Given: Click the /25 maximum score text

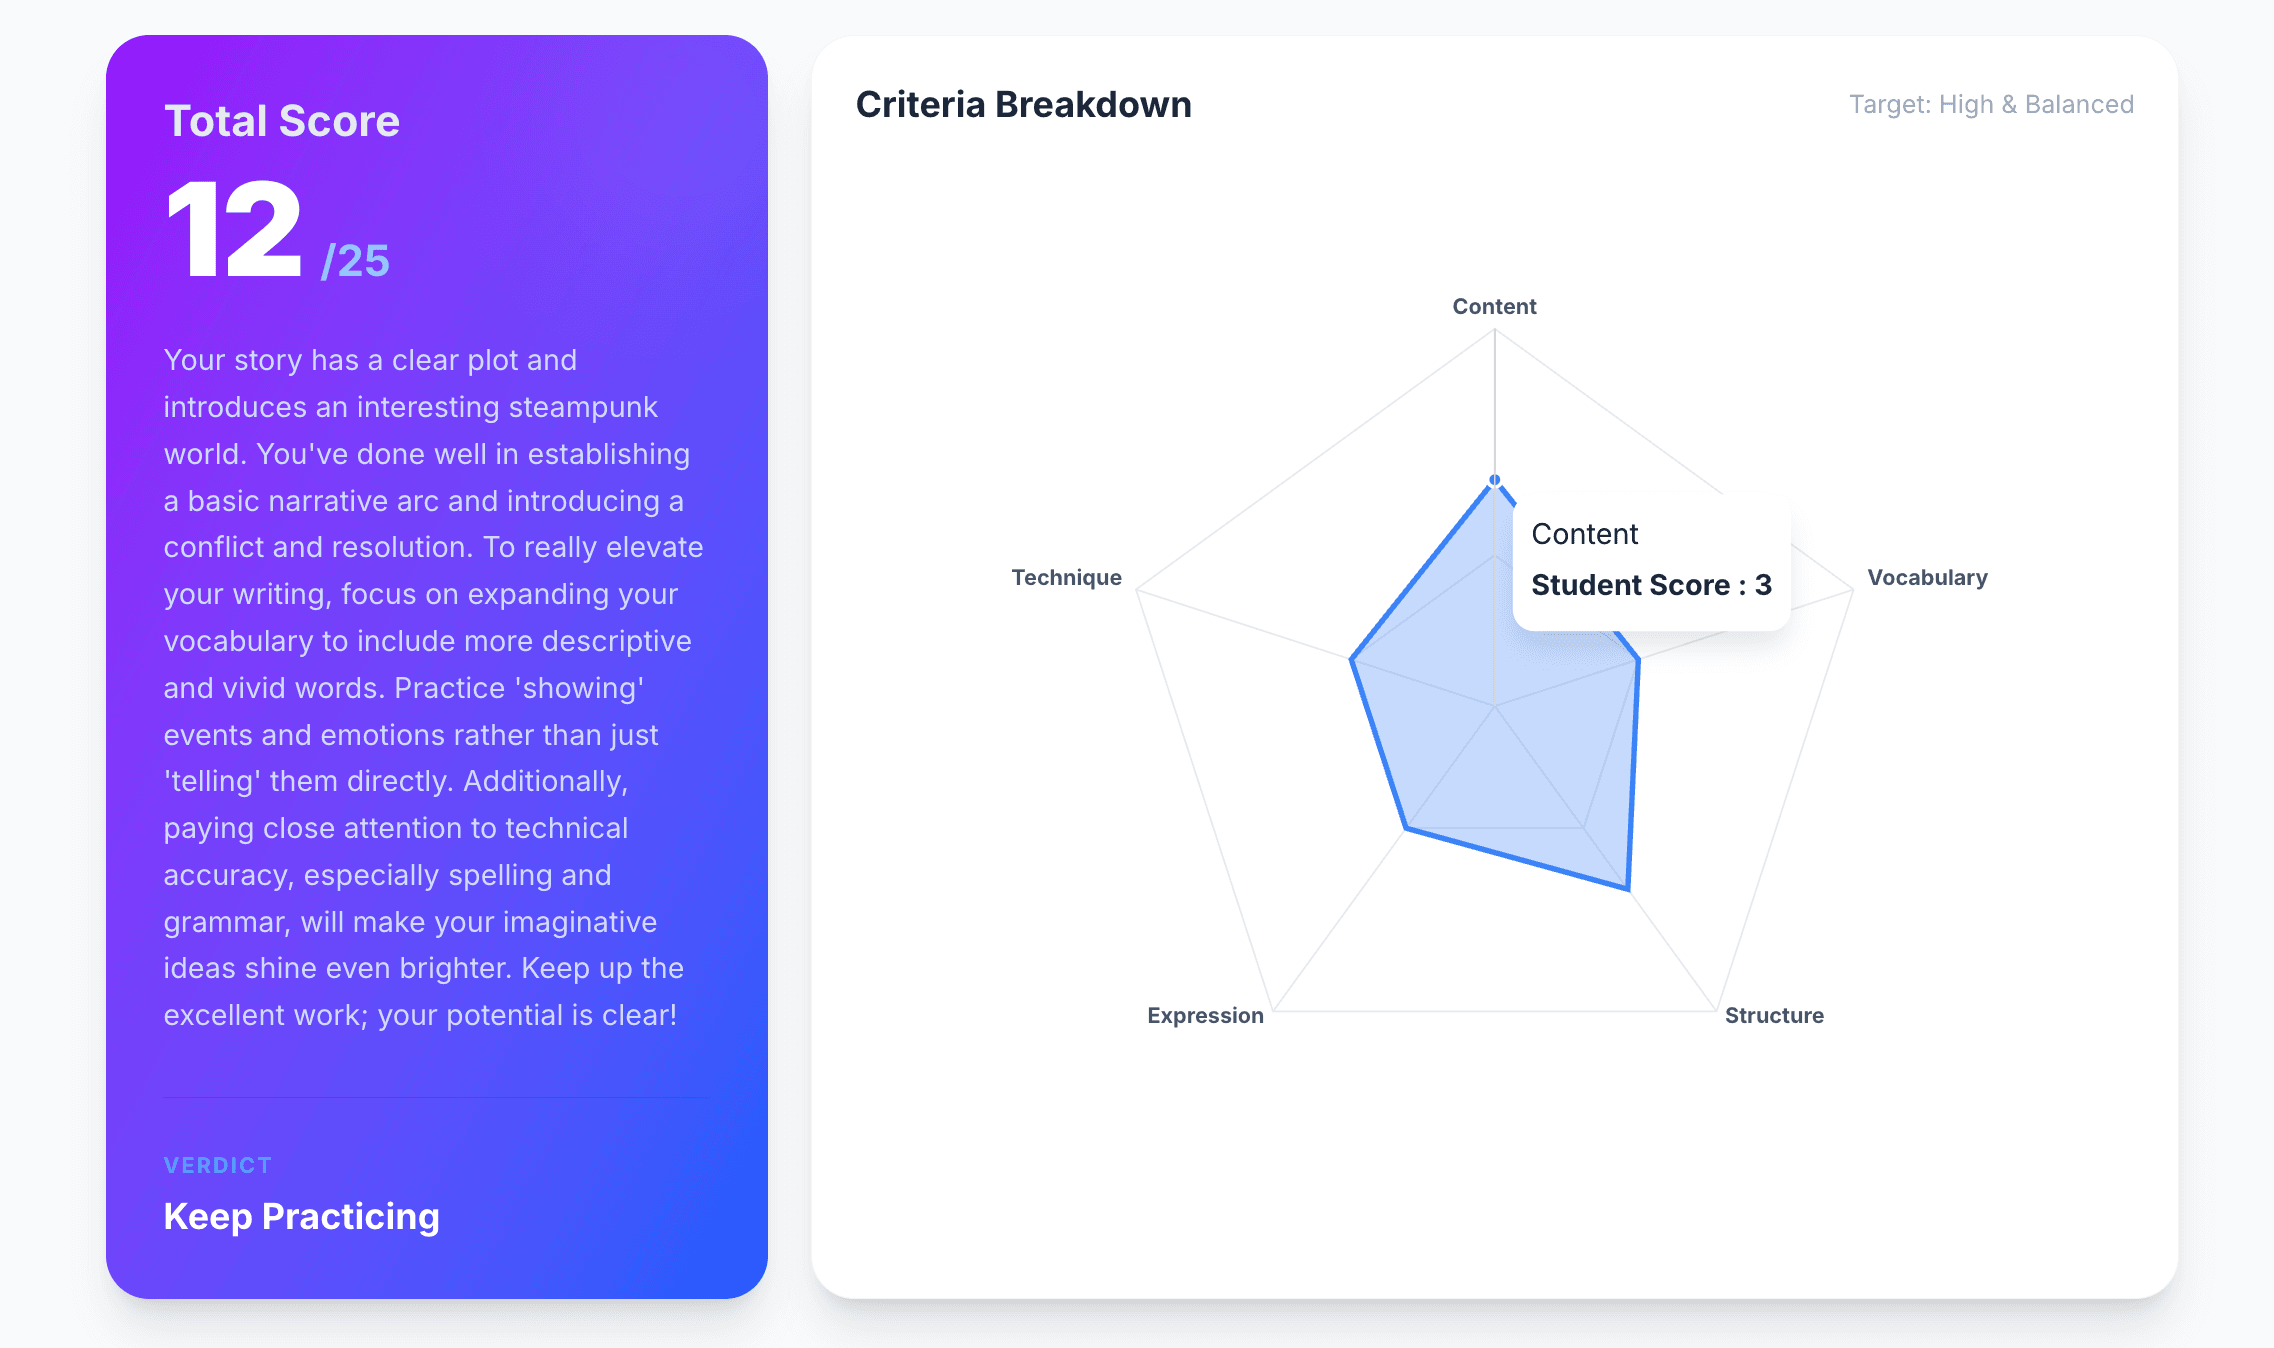Looking at the screenshot, I should [355, 261].
